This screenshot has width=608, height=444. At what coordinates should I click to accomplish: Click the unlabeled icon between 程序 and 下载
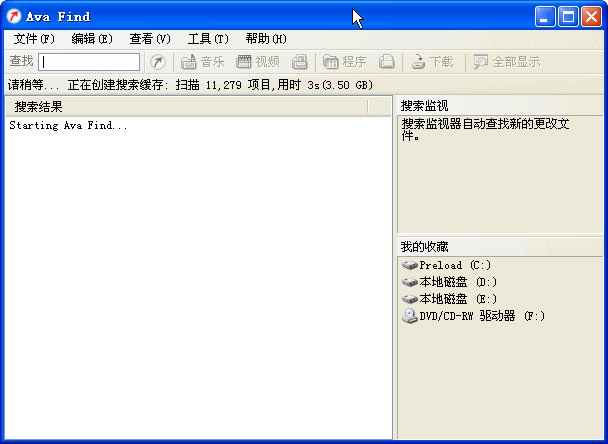tap(386, 62)
